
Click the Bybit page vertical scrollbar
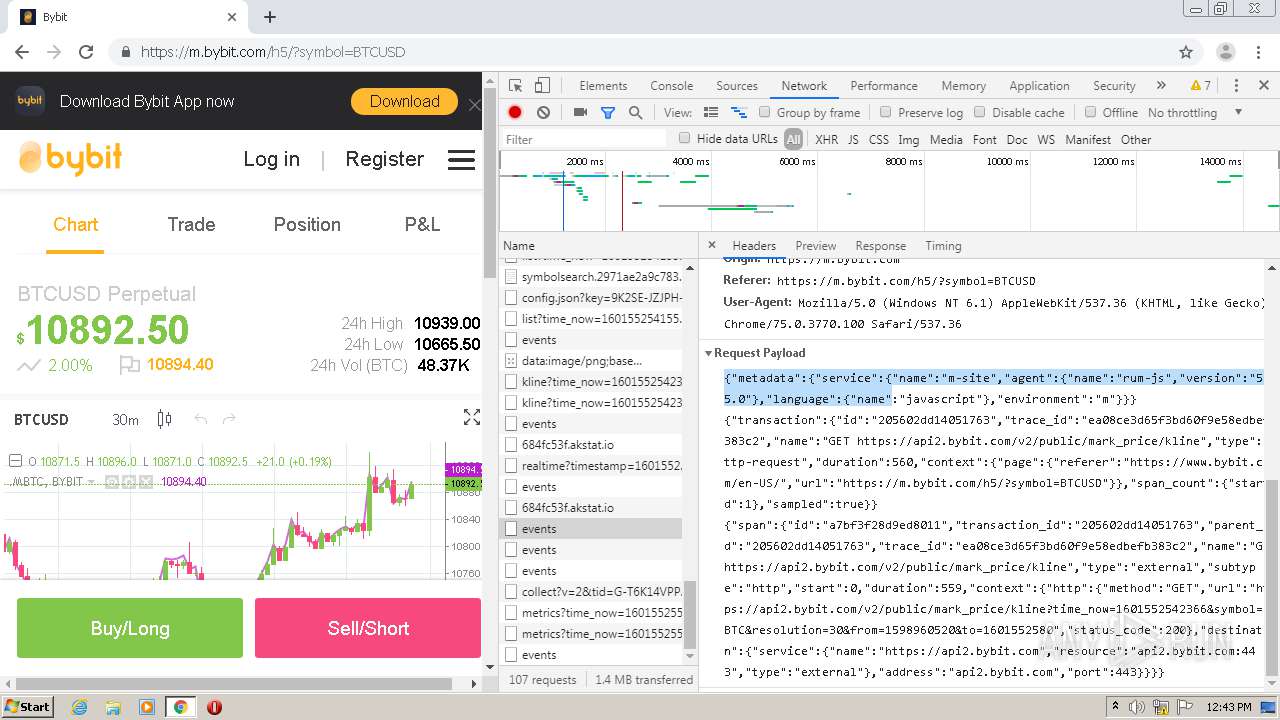click(x=490, y=181)
